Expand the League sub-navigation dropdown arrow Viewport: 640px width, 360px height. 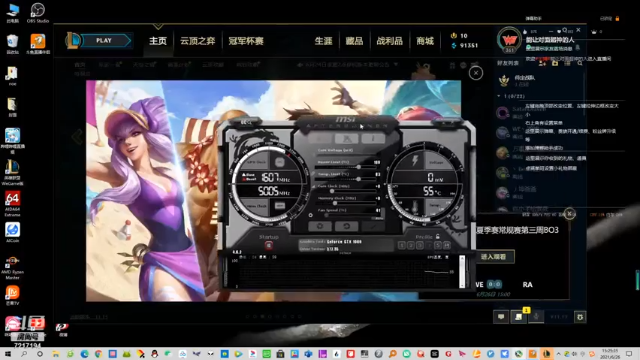pos(396,64)
